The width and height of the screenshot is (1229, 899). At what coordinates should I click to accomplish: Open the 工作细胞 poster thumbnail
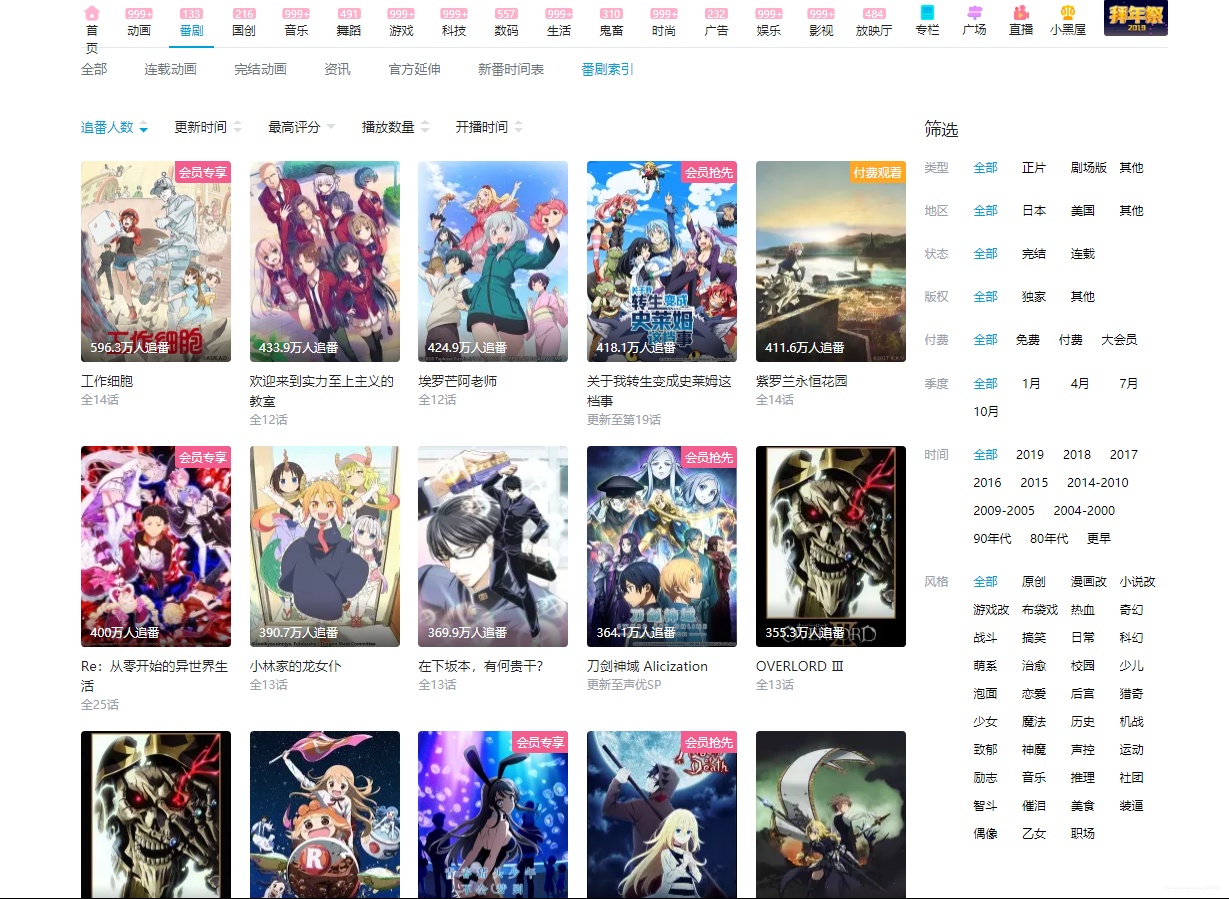click(156, 262)
